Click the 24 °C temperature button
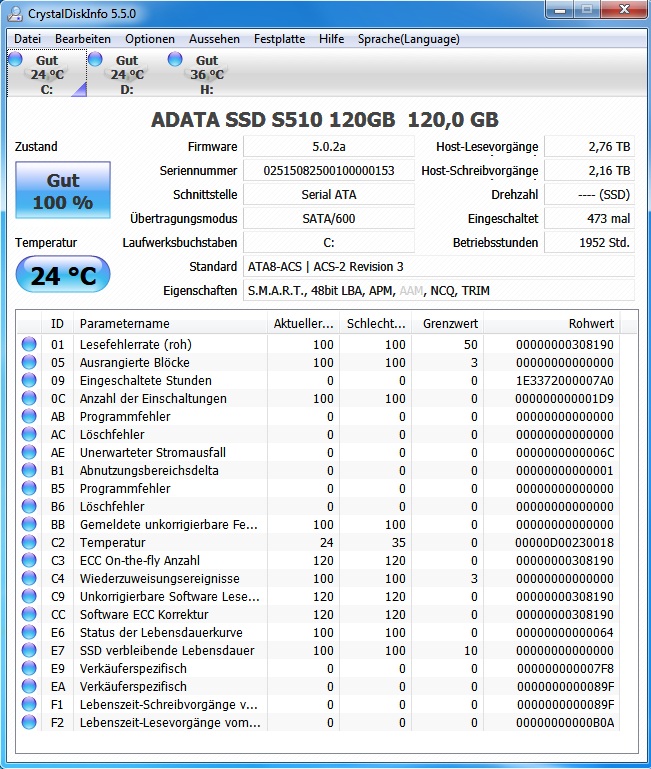The height and width of the screenshot is (769, 651). coord(63,275)
